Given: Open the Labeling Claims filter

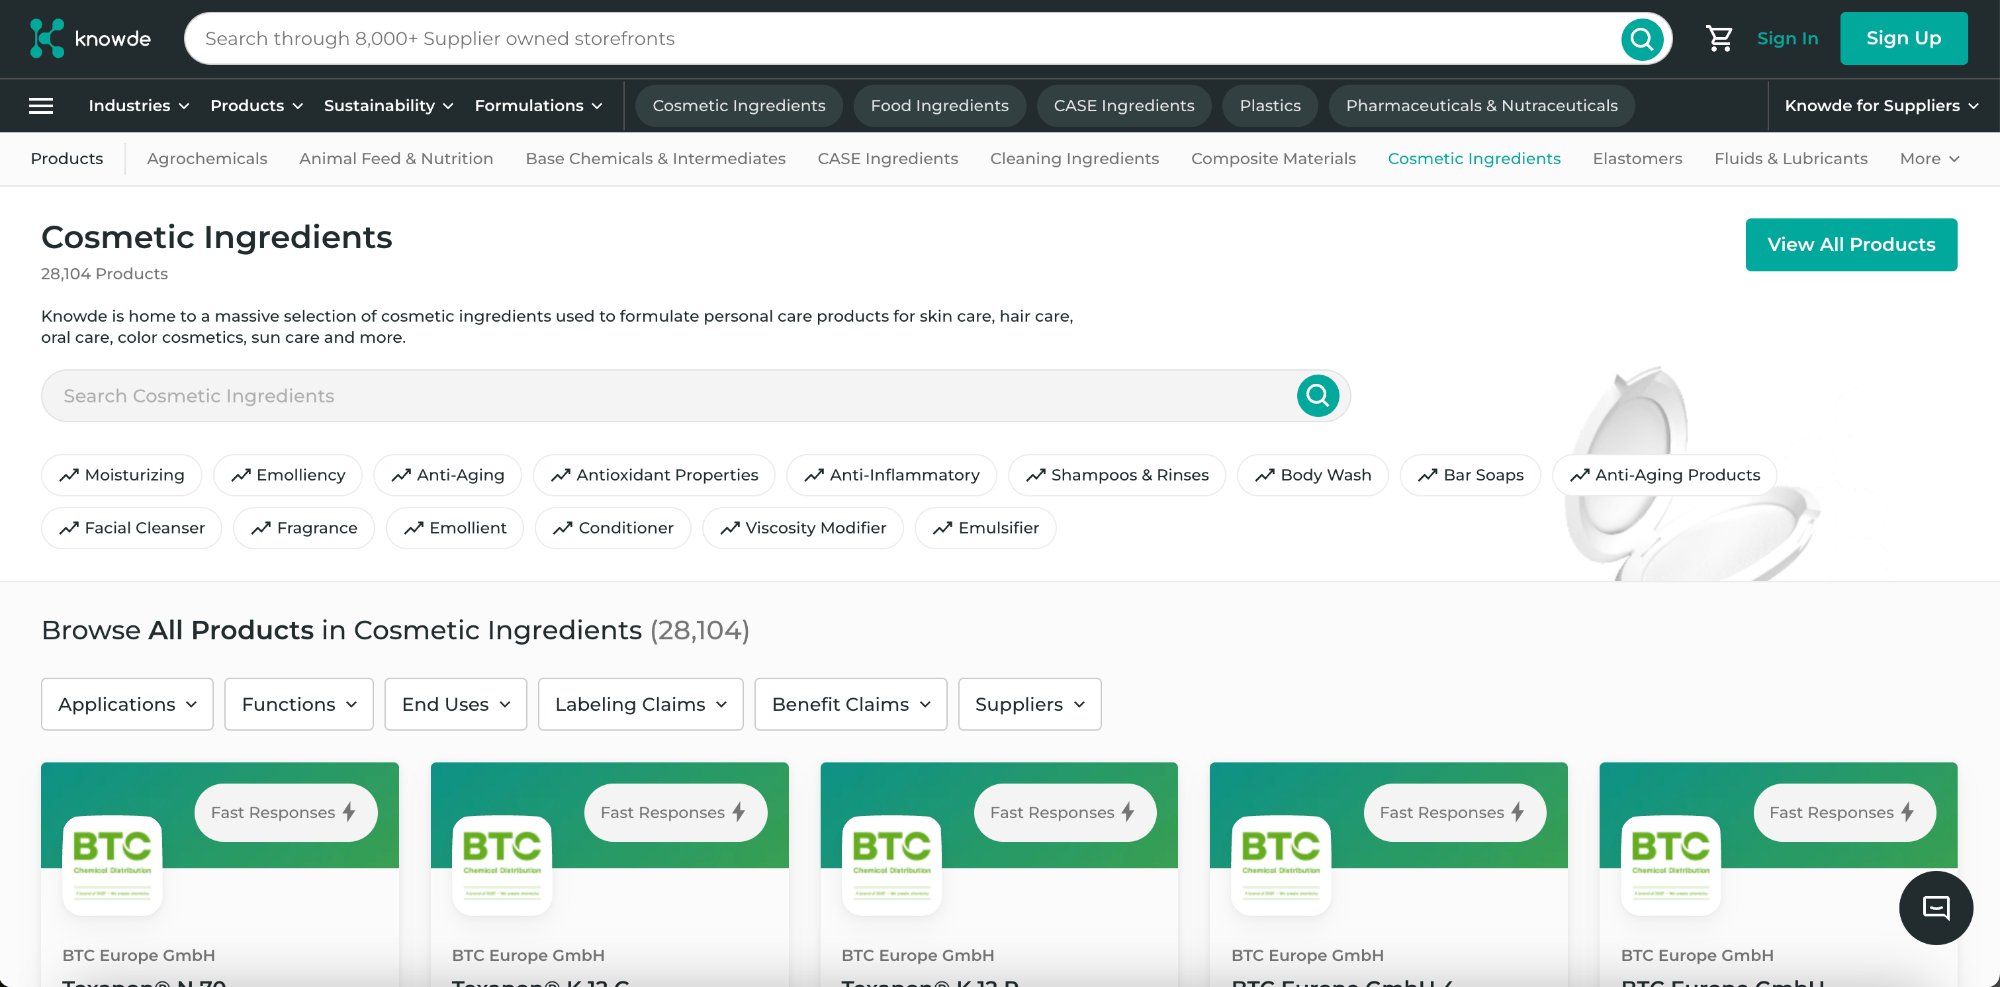Looking at the screenshot, I should click(640, 704).
